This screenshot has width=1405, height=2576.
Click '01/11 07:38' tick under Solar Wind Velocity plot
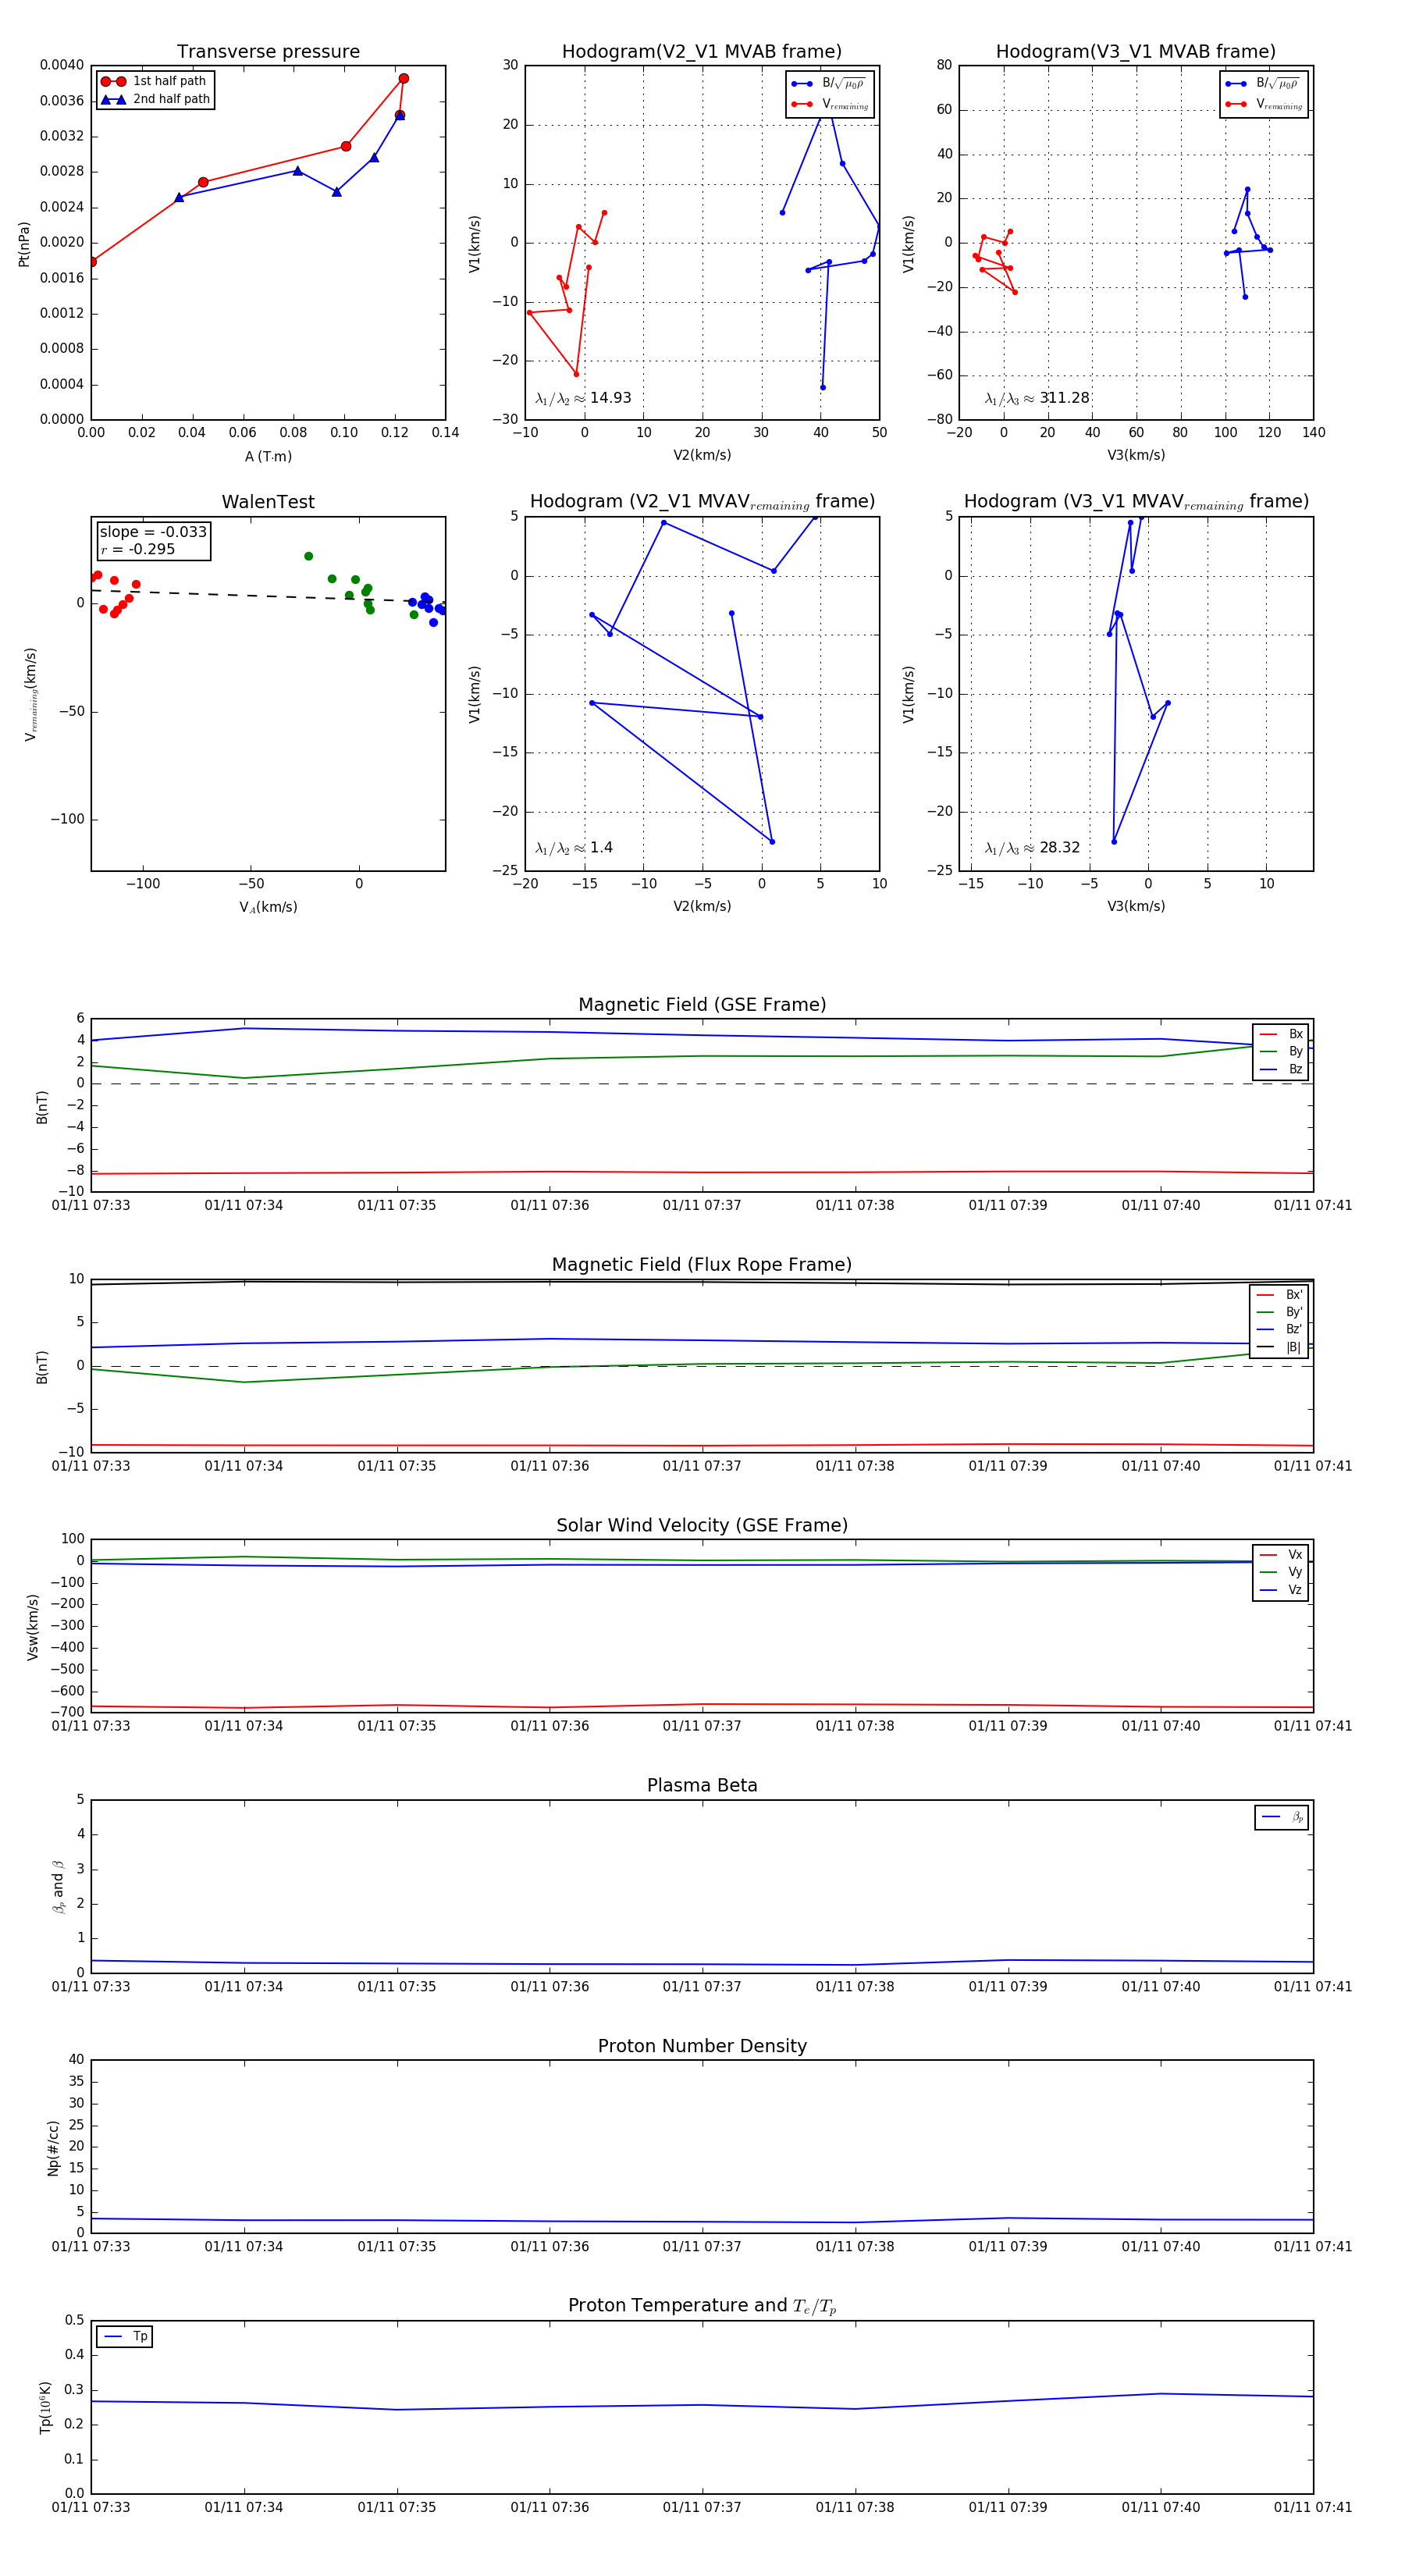coord(855,1725)
